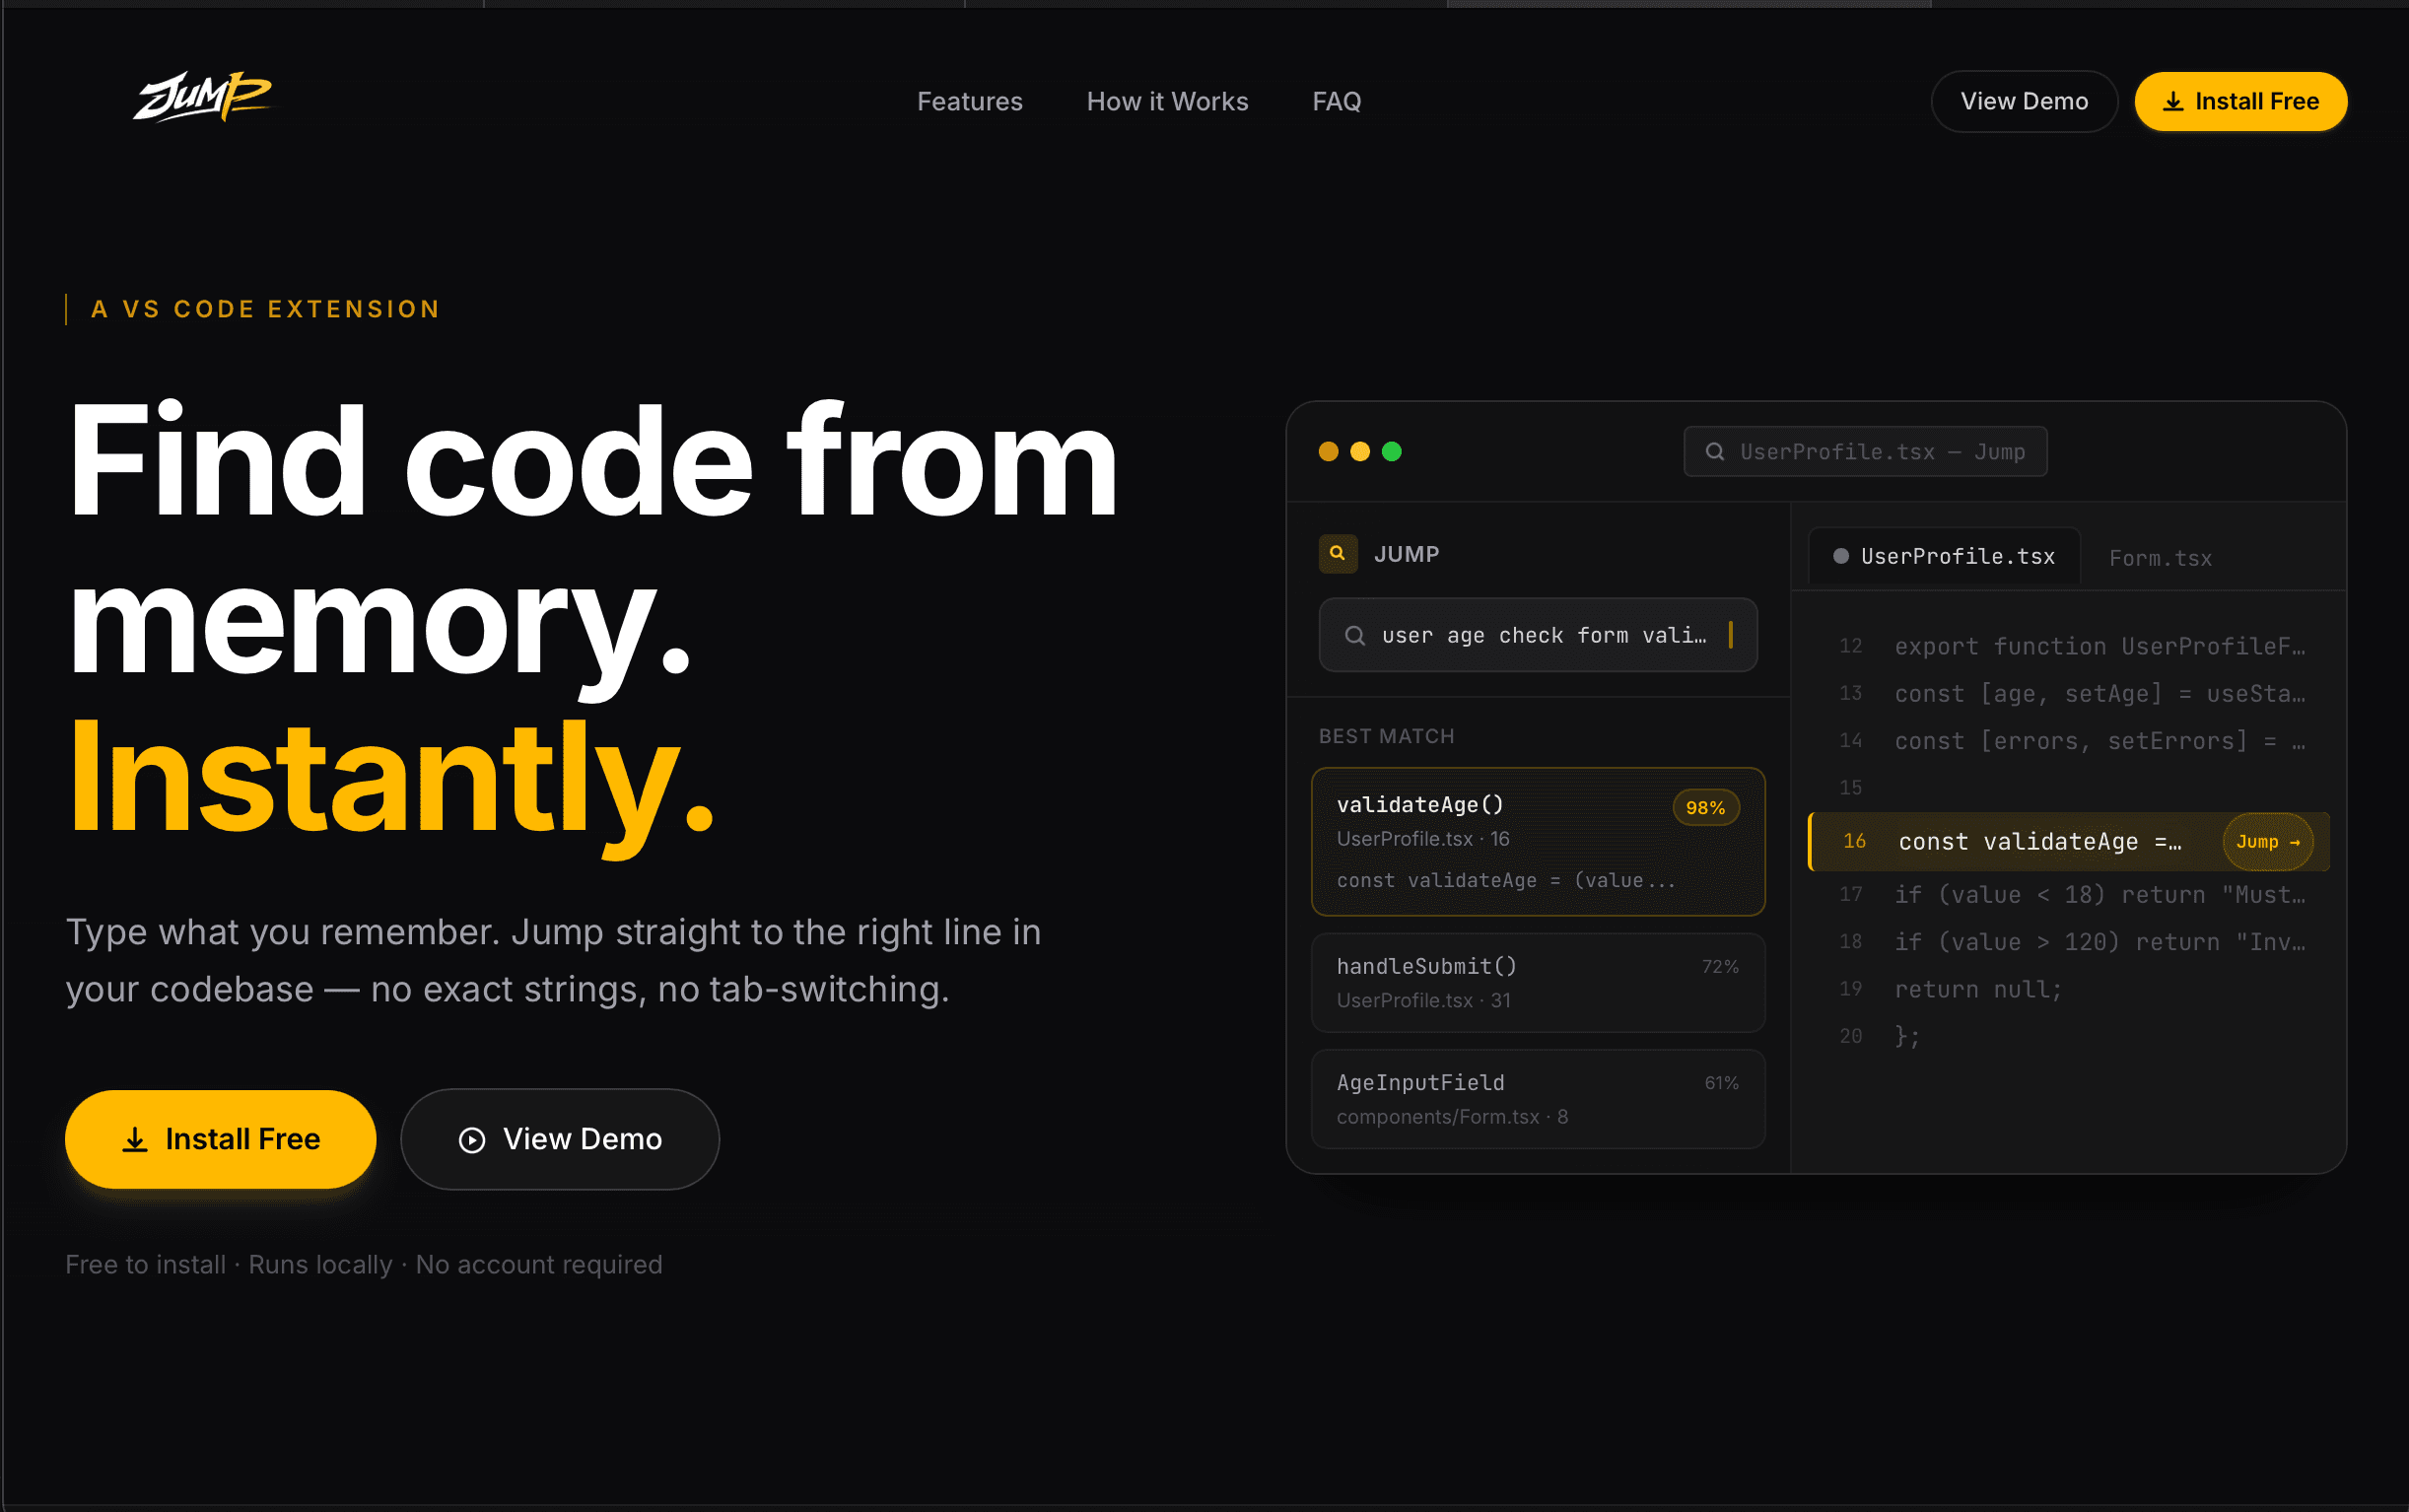Screen dimensions: 2409x1512
Task: Open the FAQ nav link
Action: pos(1336,101)
